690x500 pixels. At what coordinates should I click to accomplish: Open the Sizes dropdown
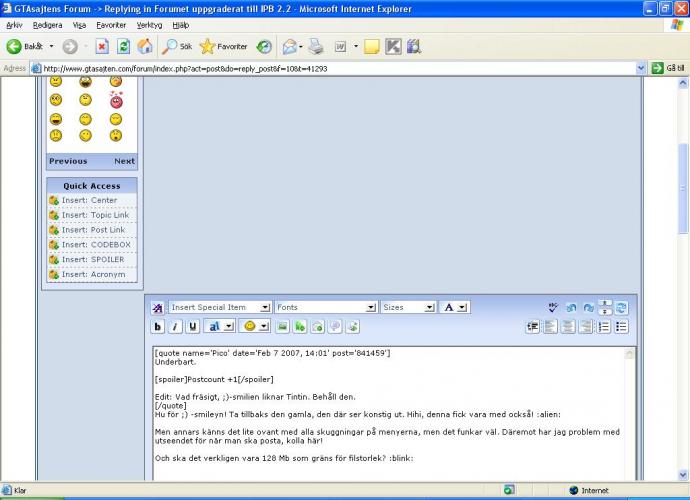(x=407, y=307)
